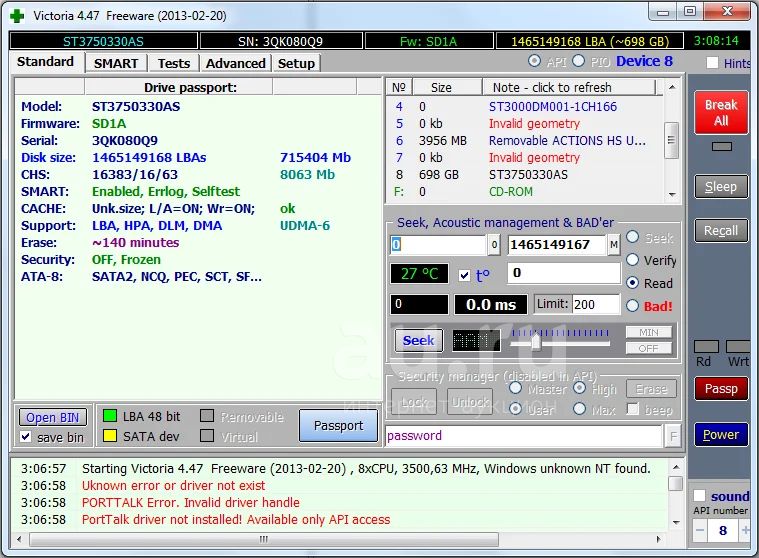Click the AAM MIN button

(x=649, y=332)
